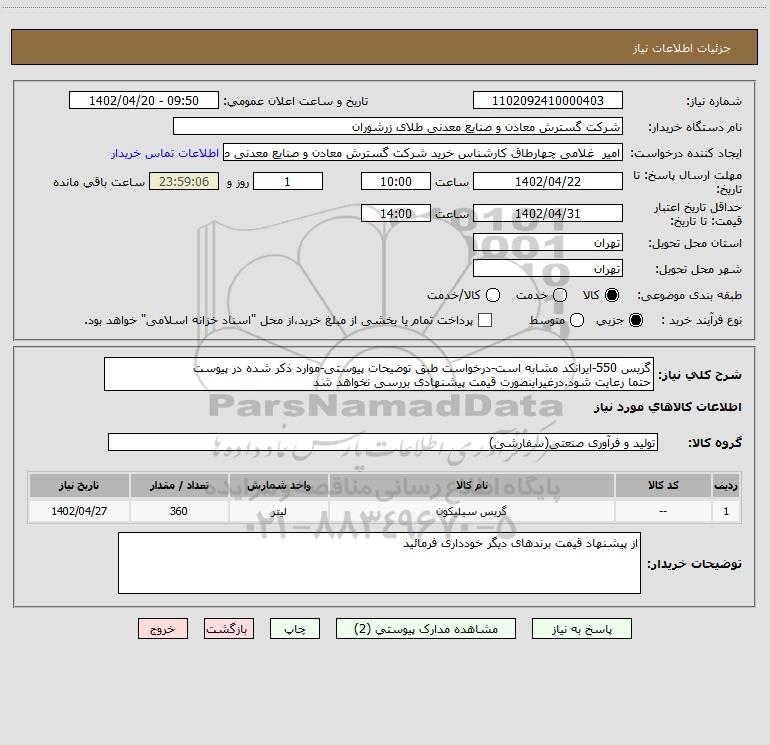Click the شماره نیاز field 1102092410000403
The image size is (770, 745).
pyautogui.click(x=548, y=100)
